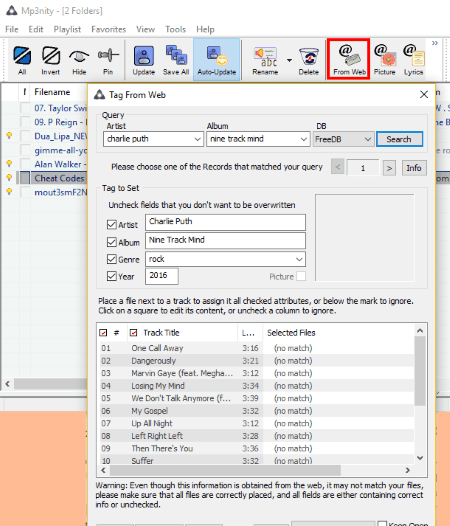Click the track list scroll-down arrow

(420, 458)
